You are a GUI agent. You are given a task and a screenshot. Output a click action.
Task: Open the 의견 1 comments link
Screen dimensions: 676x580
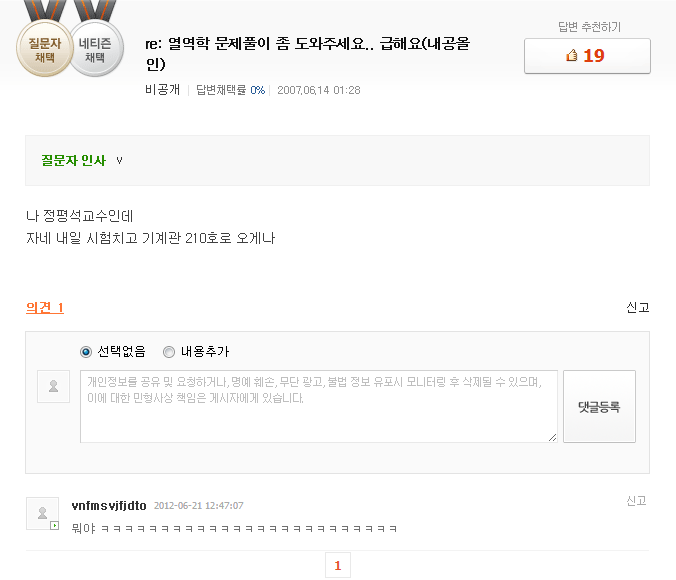(45, 307)
